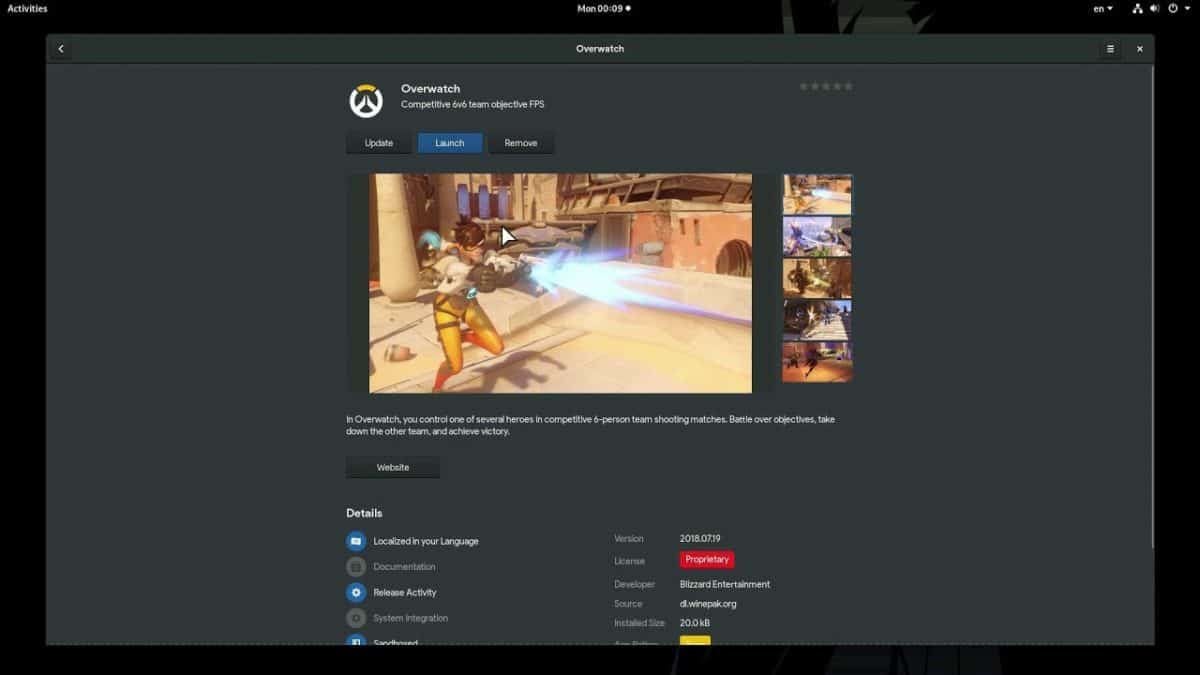Select the fifth screenshot thumbnail
This screenshot has height=675, width=1200.
(x=817, y=362)
